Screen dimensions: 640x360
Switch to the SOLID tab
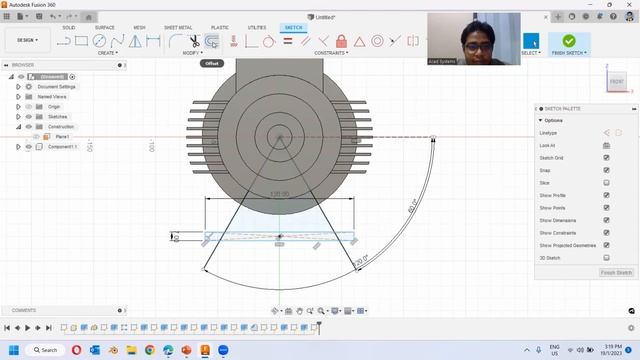[69, 27]
